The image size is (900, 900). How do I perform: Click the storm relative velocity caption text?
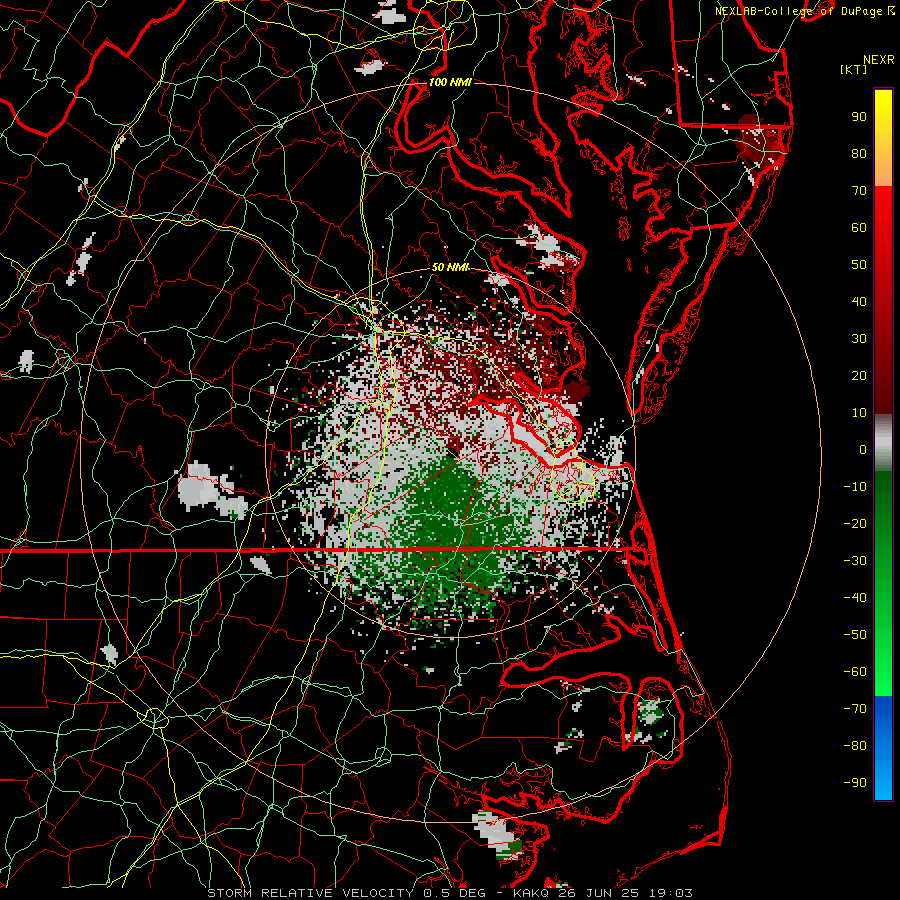click(450, 893)
